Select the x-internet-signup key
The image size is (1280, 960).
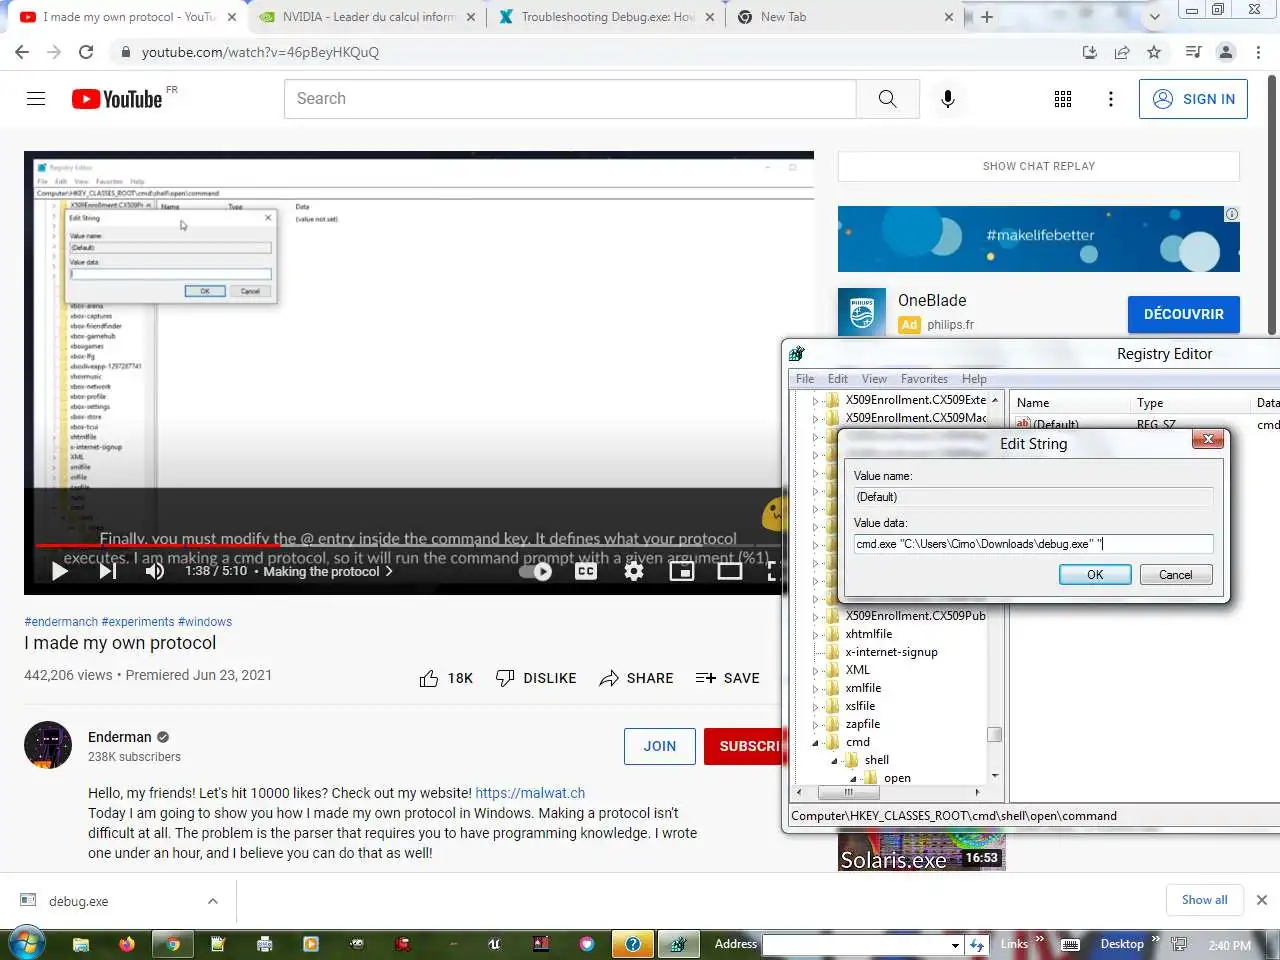pos(891,652)
